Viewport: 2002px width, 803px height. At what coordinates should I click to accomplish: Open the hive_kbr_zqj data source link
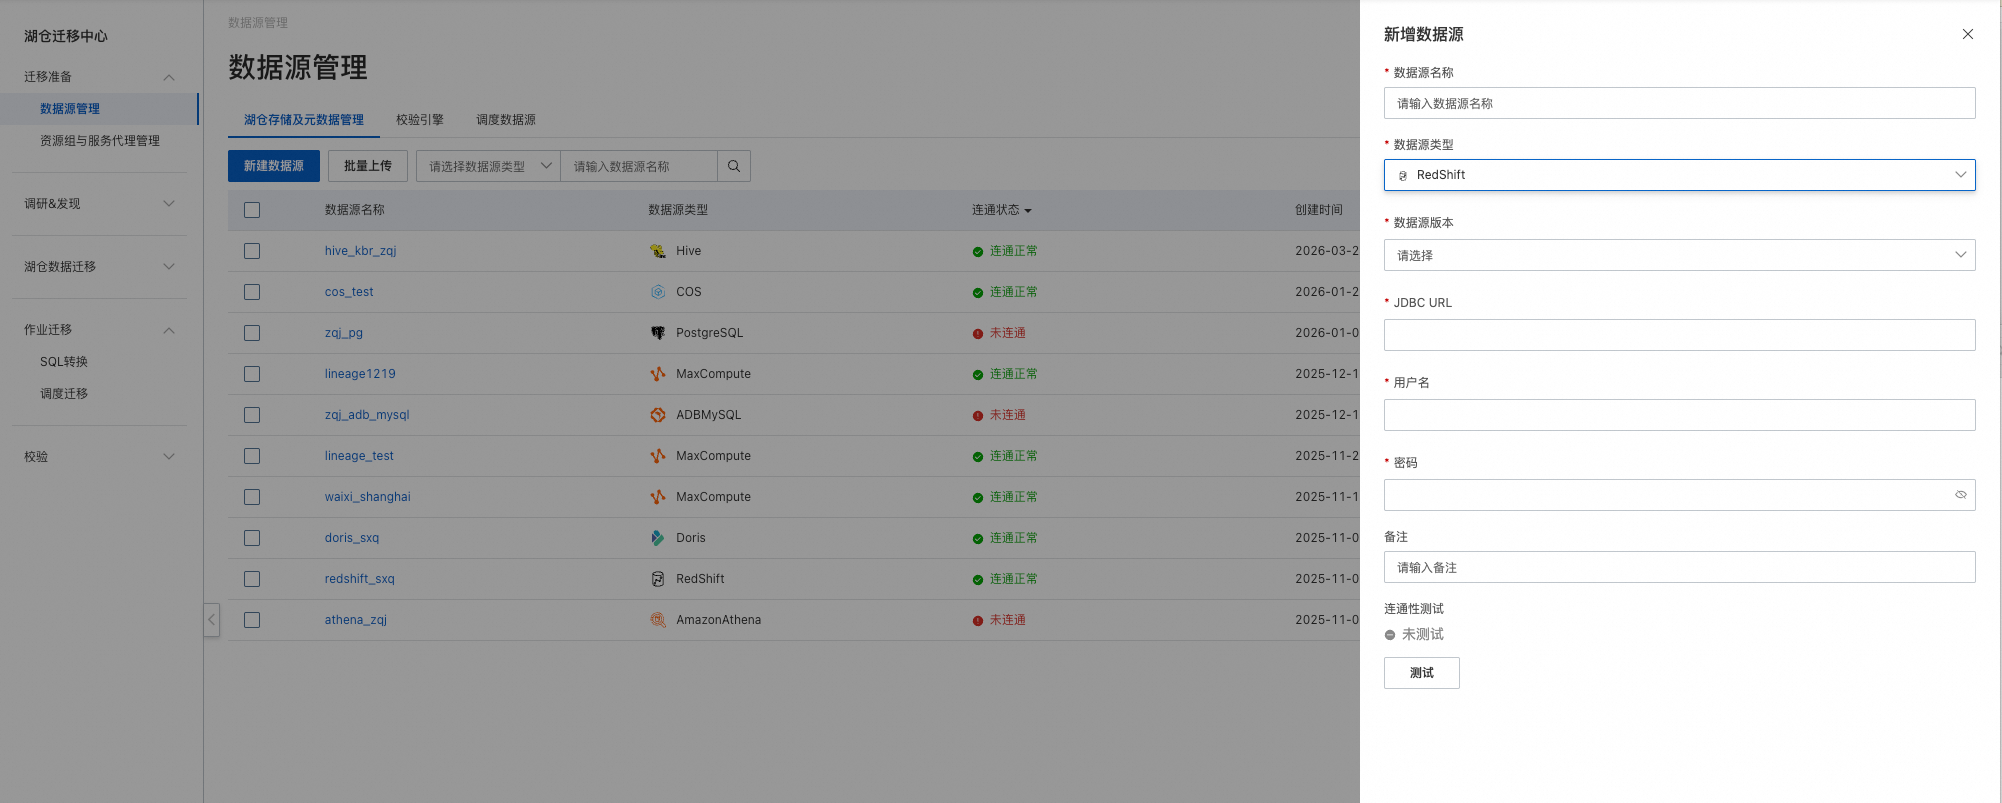[360, 251]
